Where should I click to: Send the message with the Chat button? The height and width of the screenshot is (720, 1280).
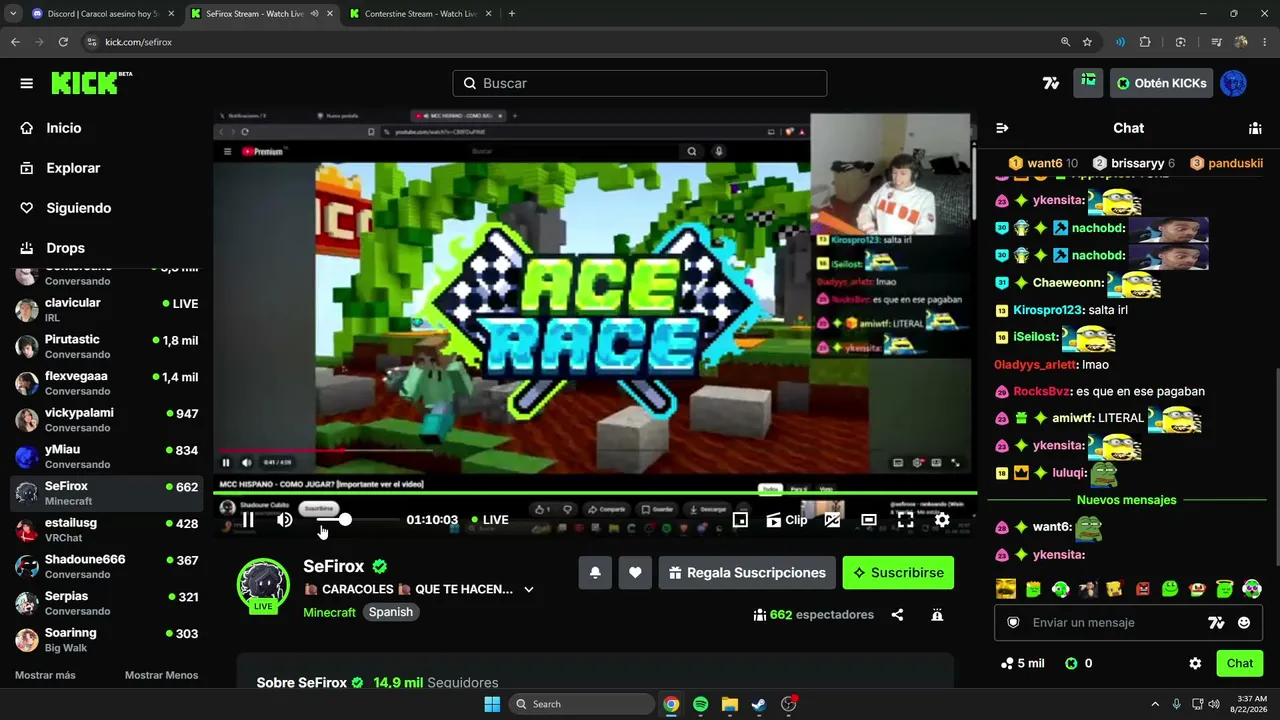[x=1240, y=663]
